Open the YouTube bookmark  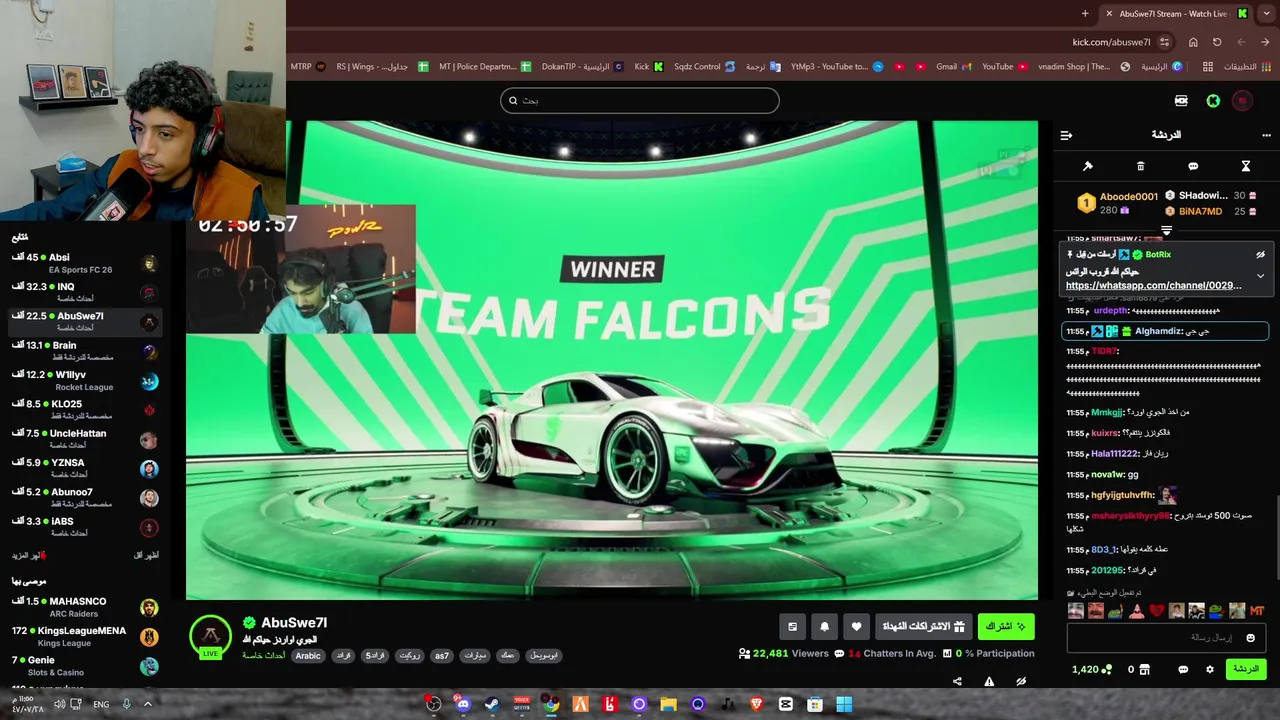coord(1005,67)
